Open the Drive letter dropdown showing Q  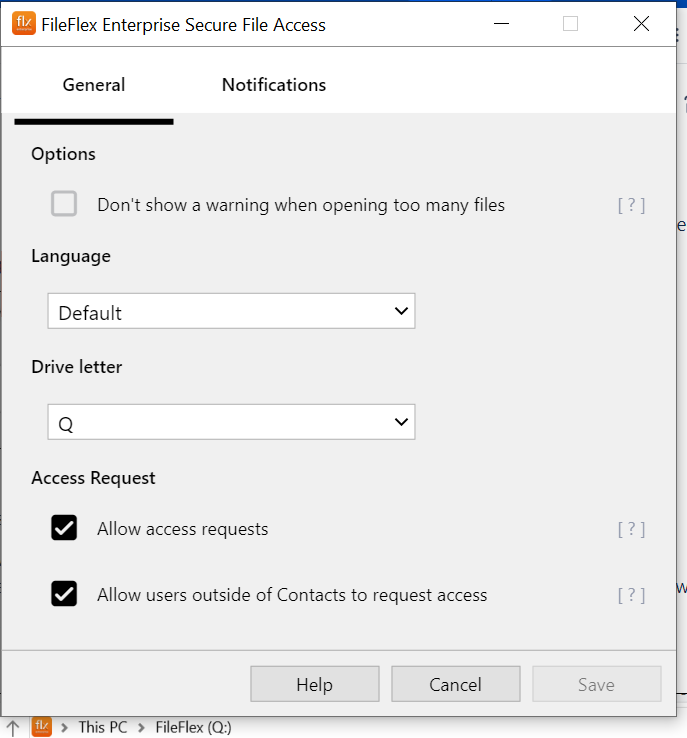point(231,422)
